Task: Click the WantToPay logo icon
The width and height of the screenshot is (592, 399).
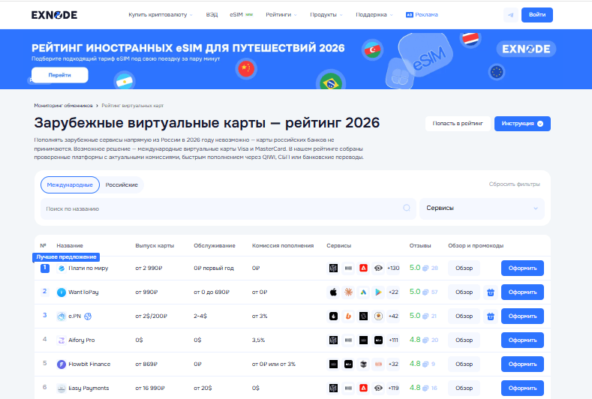Action: (61, 292)
